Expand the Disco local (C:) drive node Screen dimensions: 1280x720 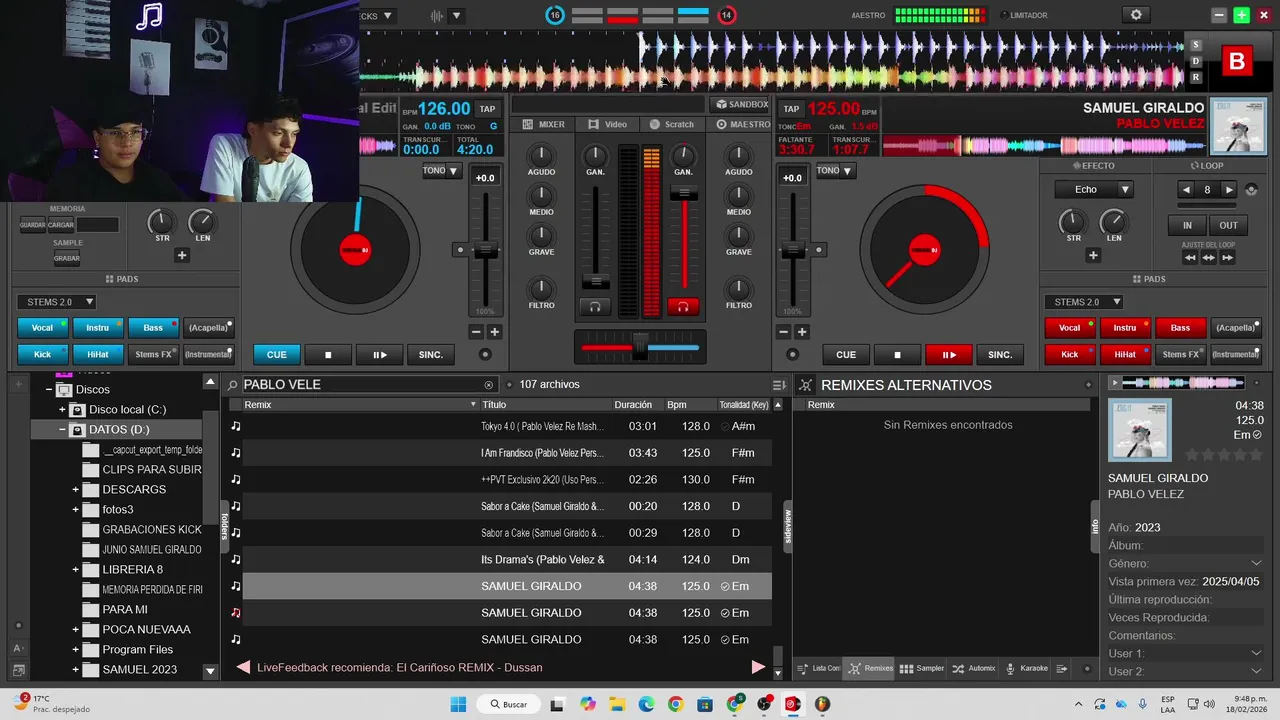(61, 409)
